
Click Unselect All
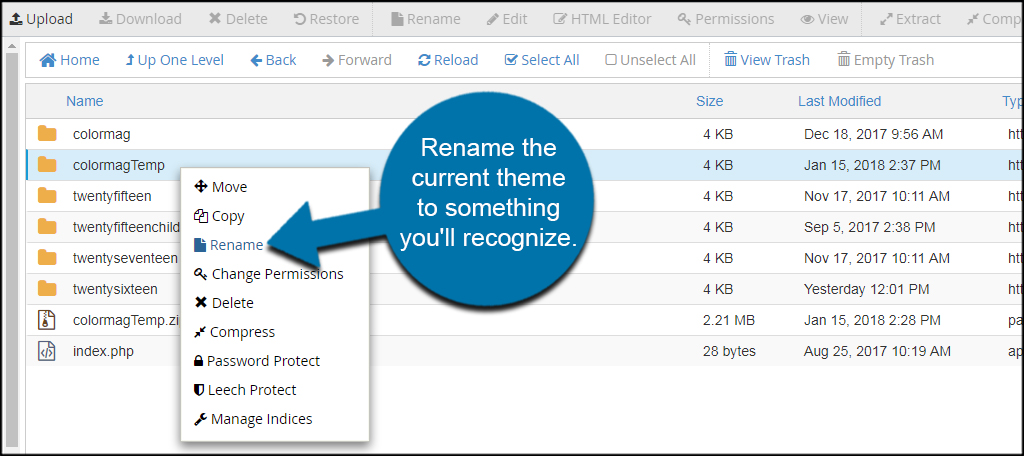tap(650, 60)
